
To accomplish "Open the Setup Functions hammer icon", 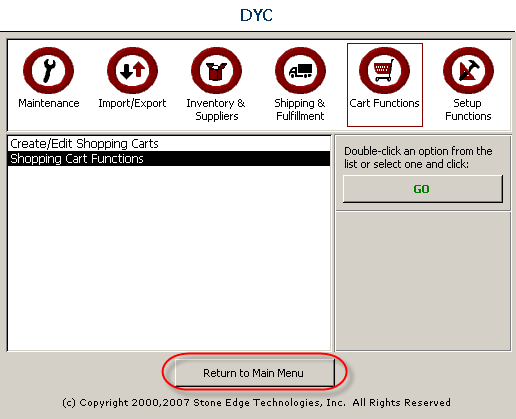I will click(468, 71).
